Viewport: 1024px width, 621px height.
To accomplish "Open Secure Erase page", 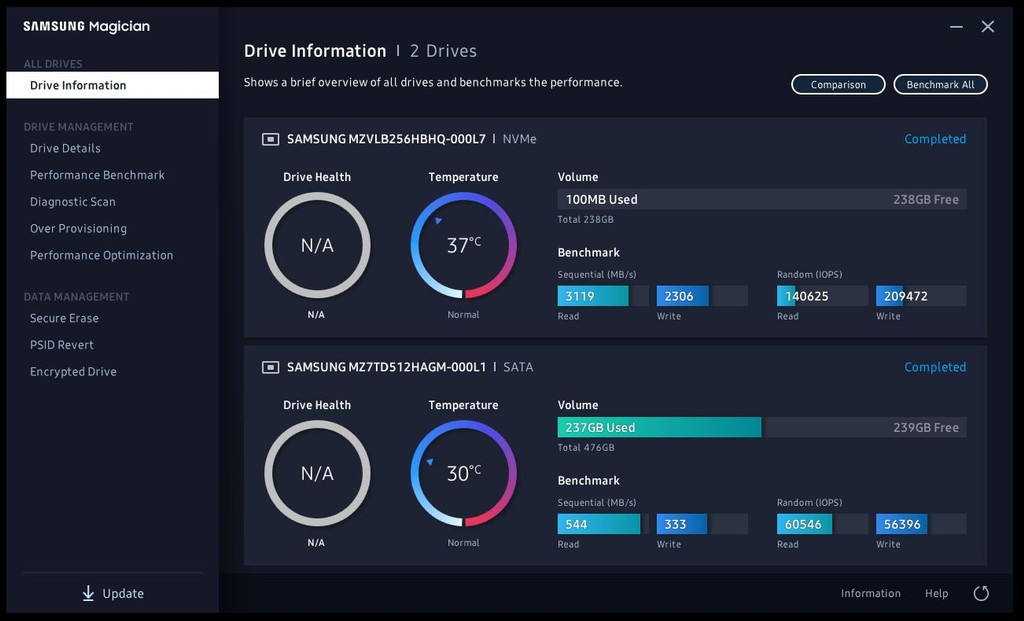I will click(x=64, y=318).
